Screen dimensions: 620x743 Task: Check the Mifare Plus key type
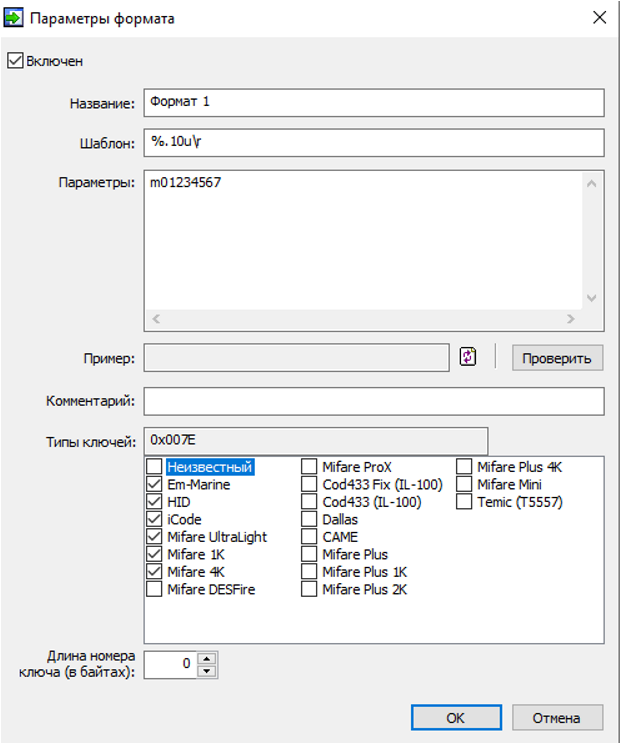point(309,554)
